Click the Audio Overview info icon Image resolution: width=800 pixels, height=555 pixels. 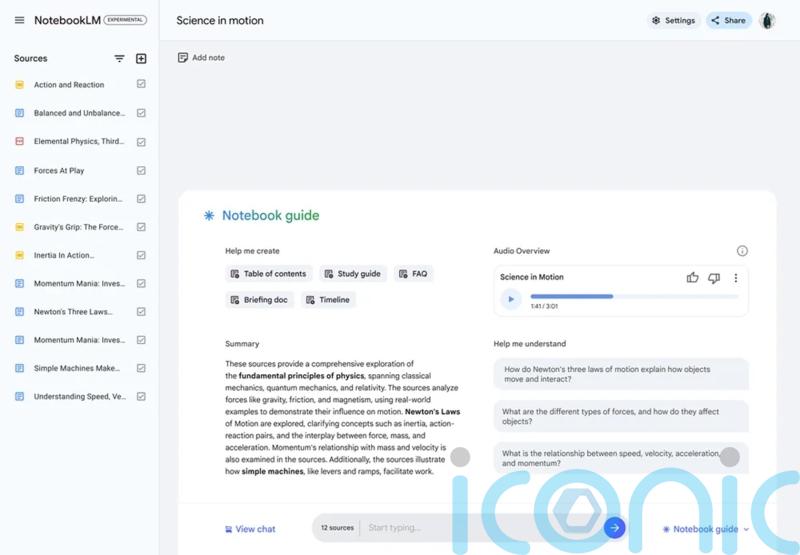[742, 251]
